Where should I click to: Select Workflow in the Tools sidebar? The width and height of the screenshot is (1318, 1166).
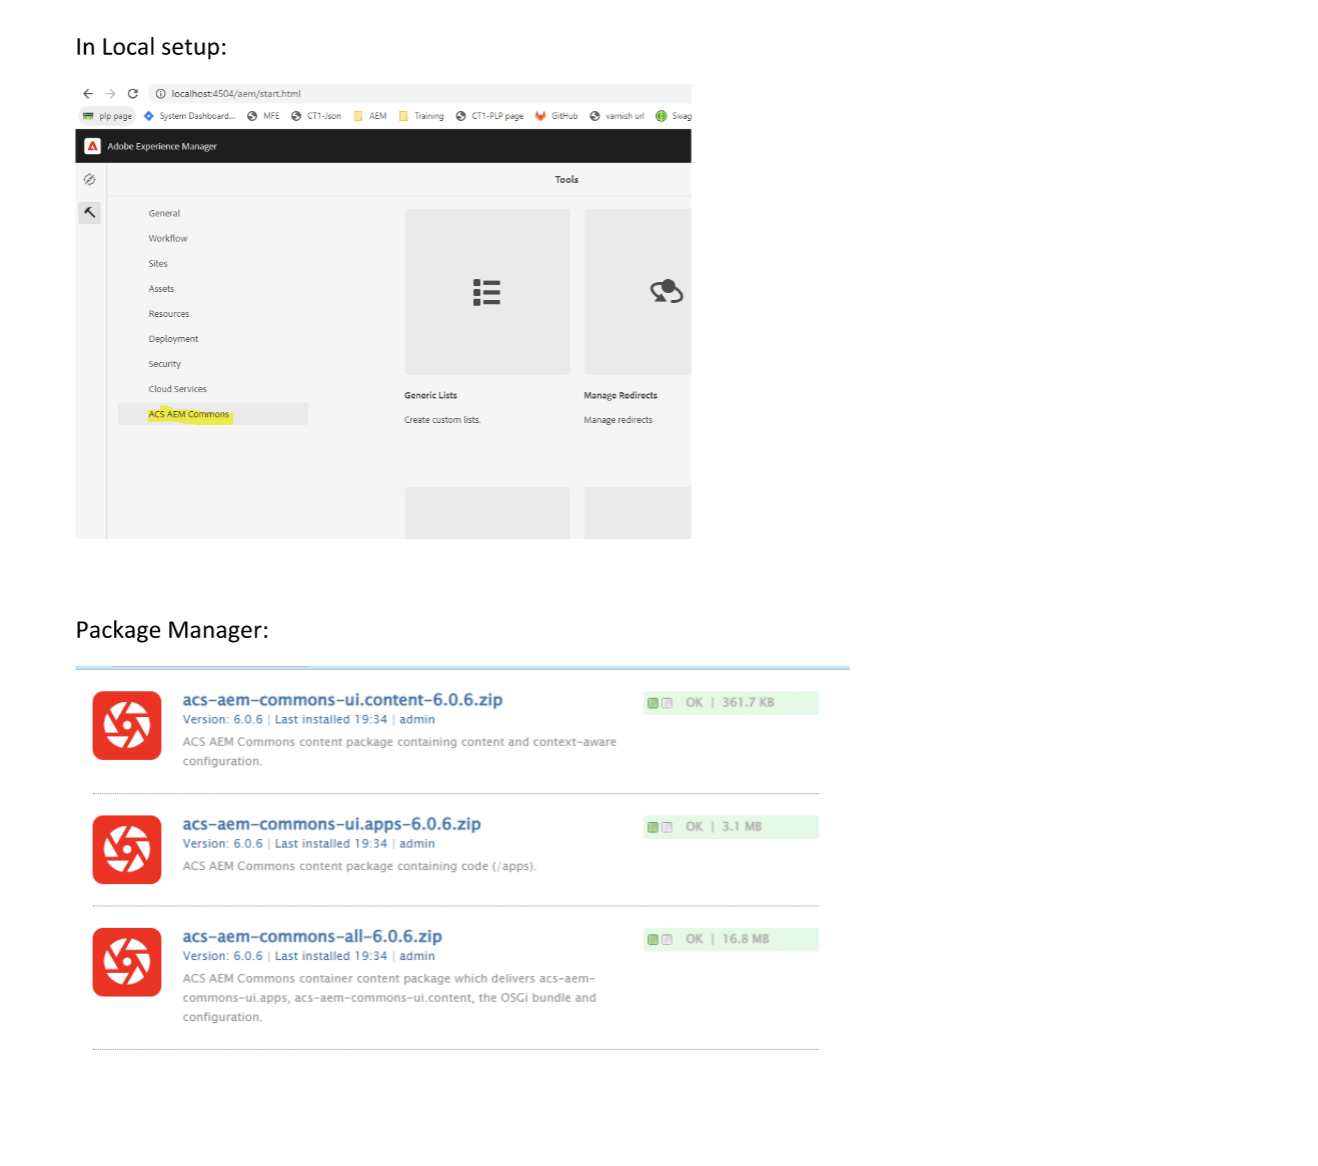167,238
